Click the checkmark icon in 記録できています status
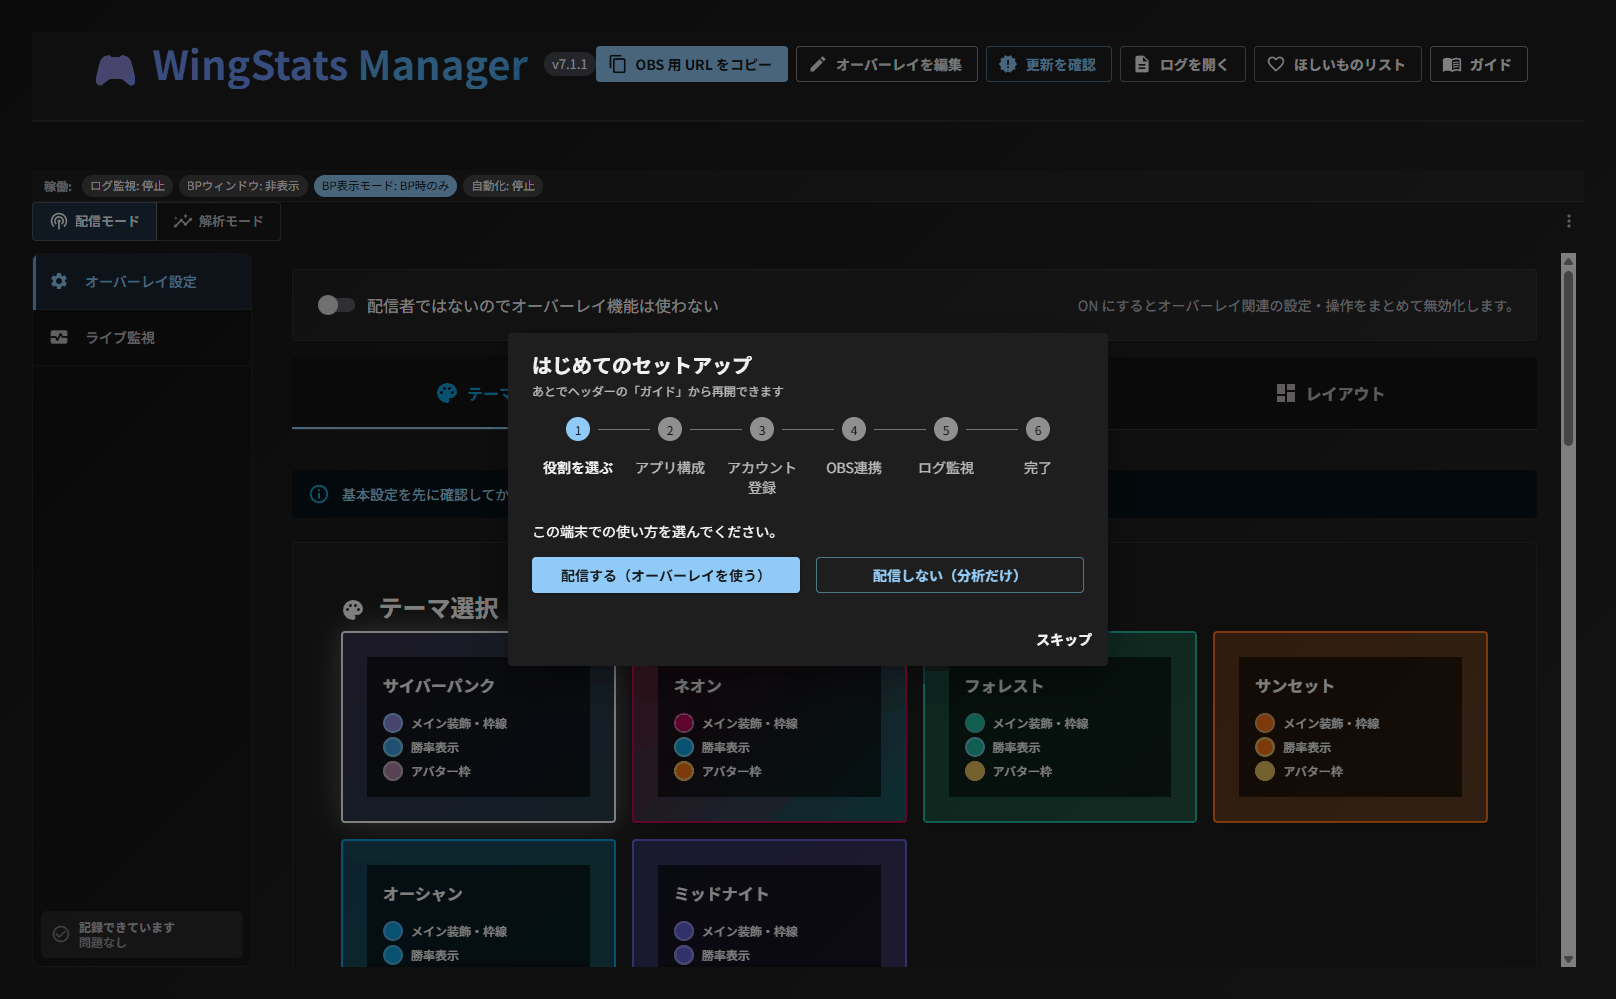The height and width of the screenshot is (999, 1616). coord(61,934)
